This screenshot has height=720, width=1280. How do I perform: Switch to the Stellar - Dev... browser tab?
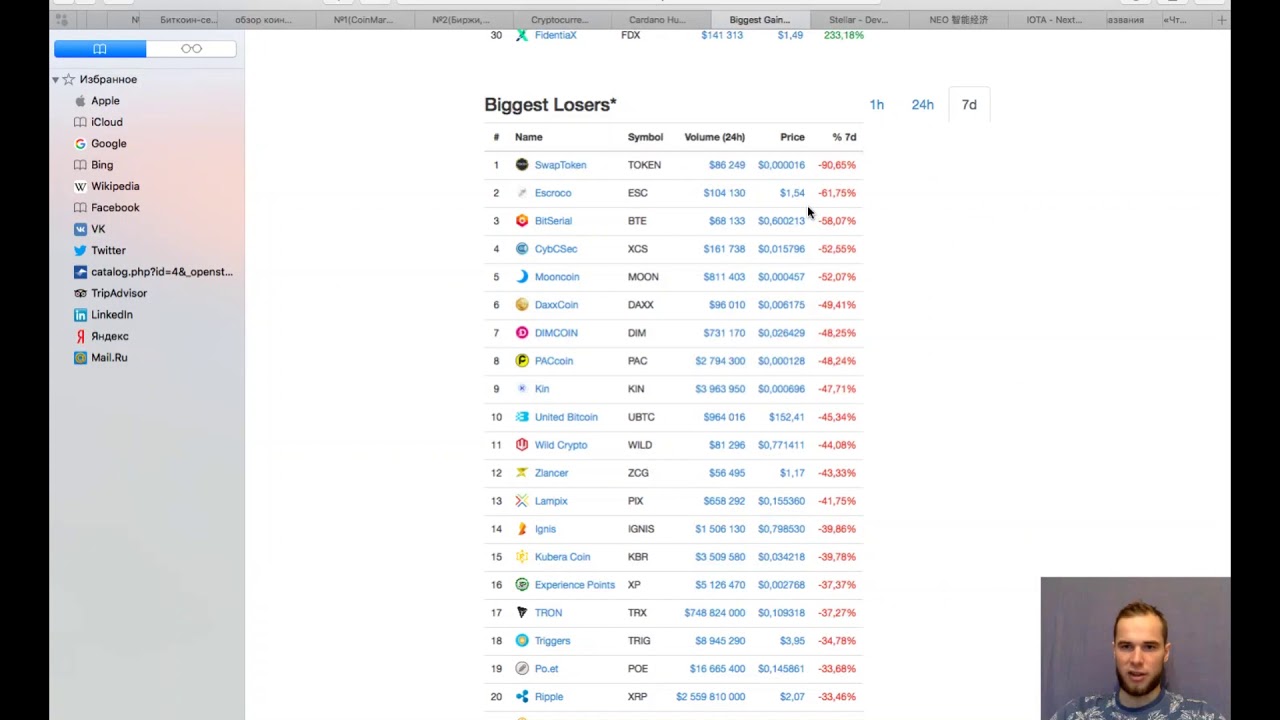tap(858, 20)
